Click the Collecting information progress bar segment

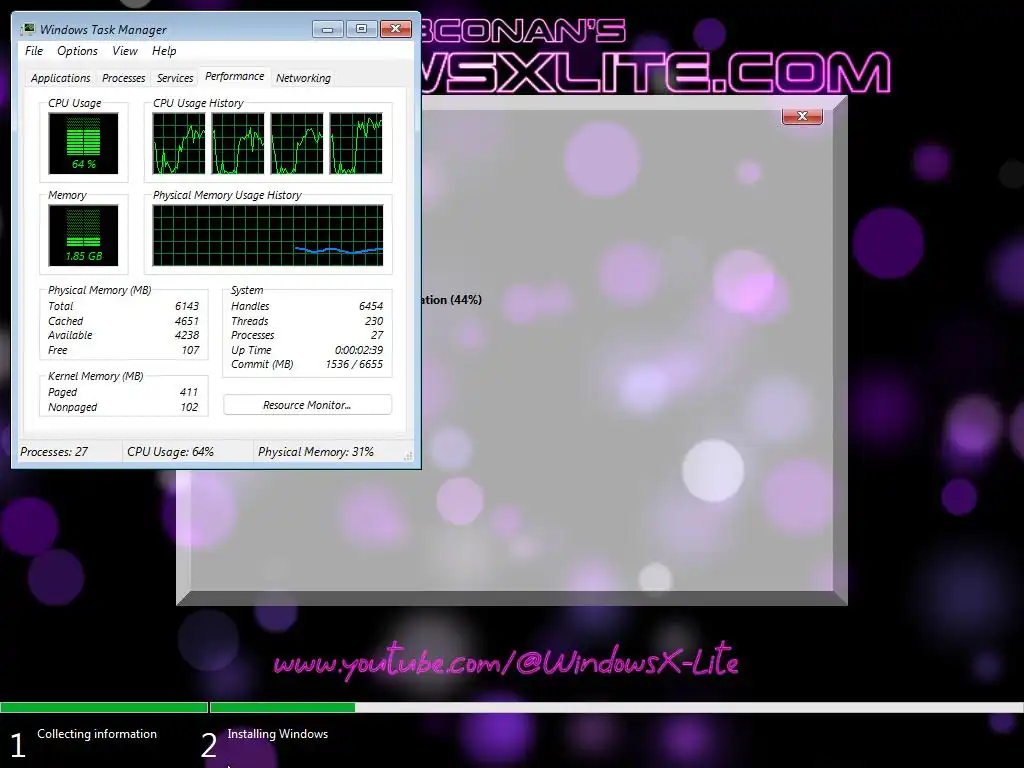point(104,707)
